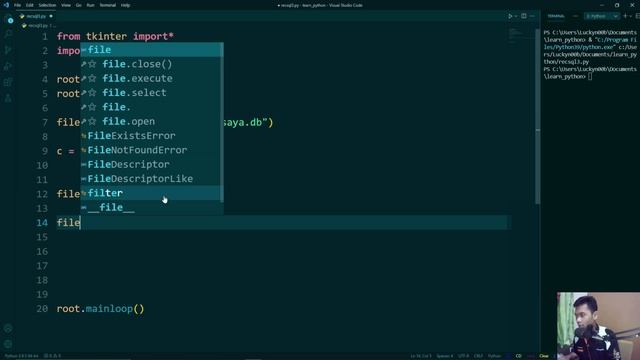Image resolution: width=640 pixels, height=360 pixels.
Task: Select language mode Python in status bar
Action: (x=494, y=356)
